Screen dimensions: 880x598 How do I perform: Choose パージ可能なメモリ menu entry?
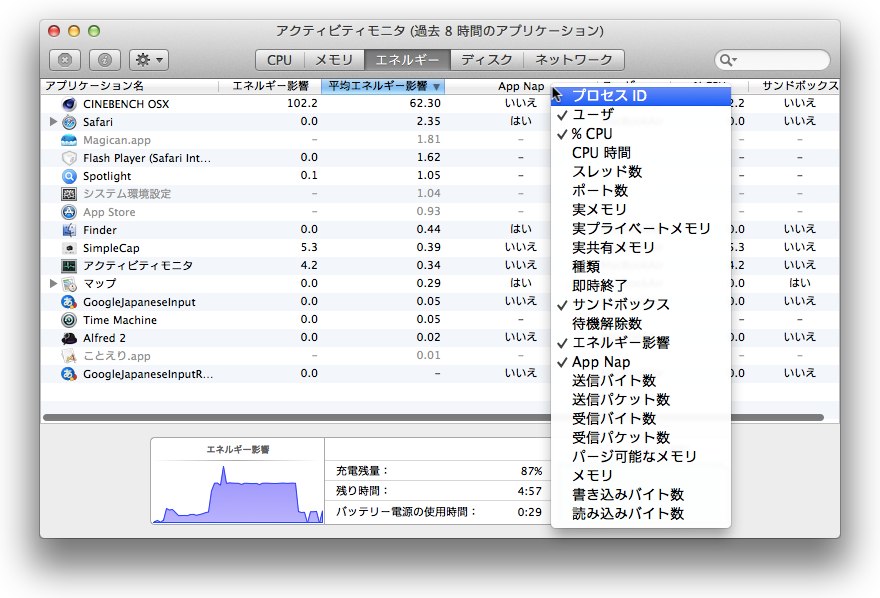pos(641,457)
